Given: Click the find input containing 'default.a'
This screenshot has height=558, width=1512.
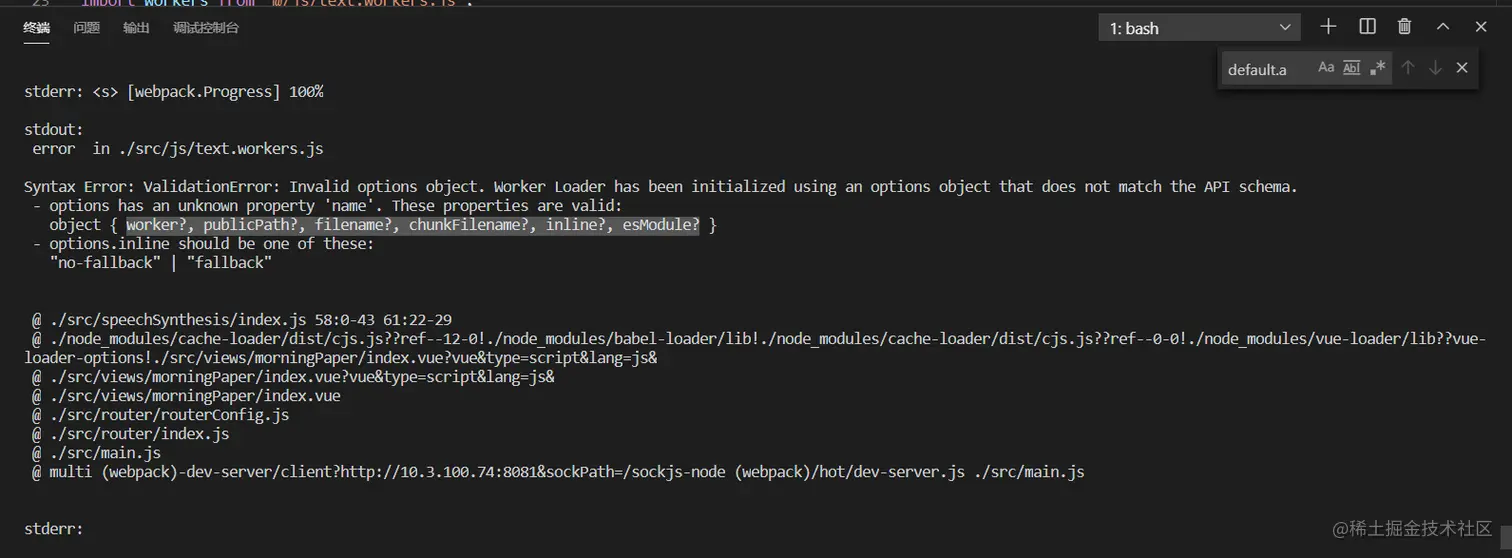Looking at the screenshot, I should tap(1265, 69).
